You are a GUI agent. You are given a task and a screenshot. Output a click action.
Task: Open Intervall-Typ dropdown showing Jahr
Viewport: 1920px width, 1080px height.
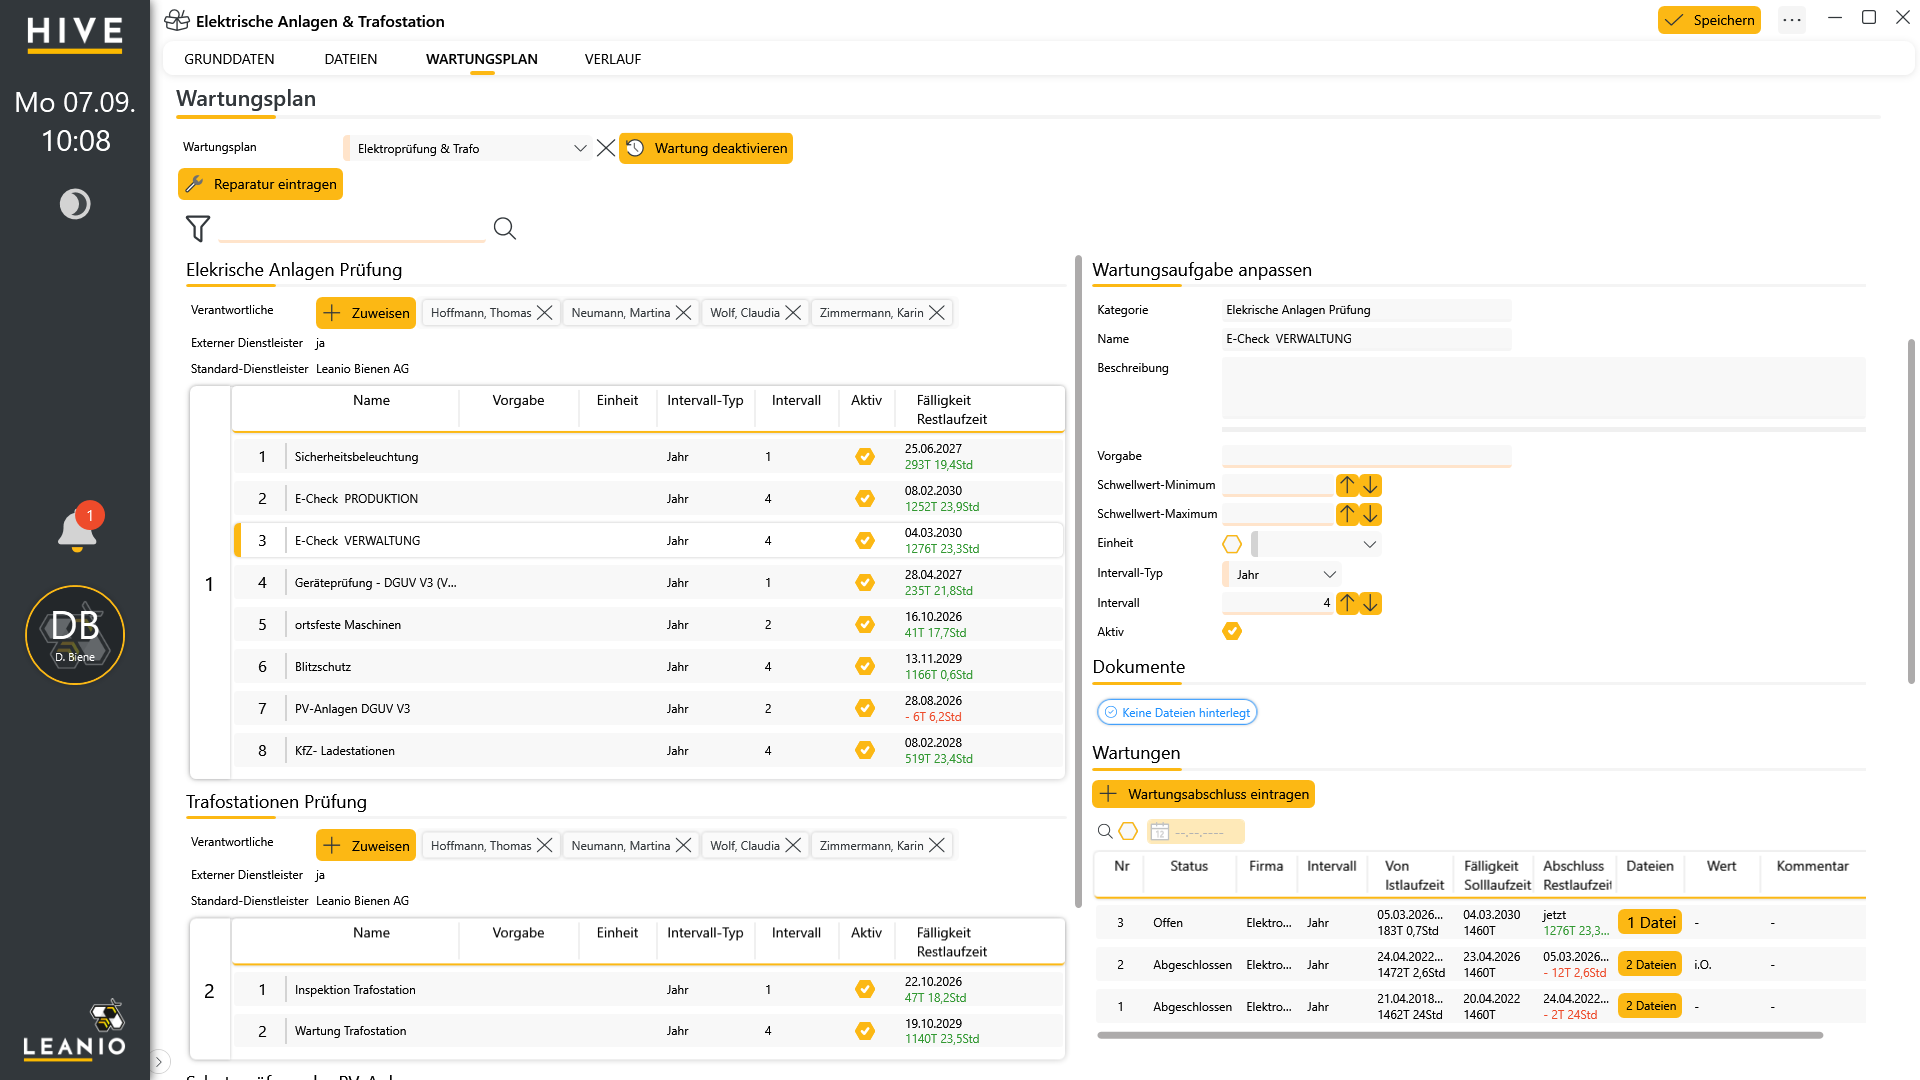[x=1282, y=574]
